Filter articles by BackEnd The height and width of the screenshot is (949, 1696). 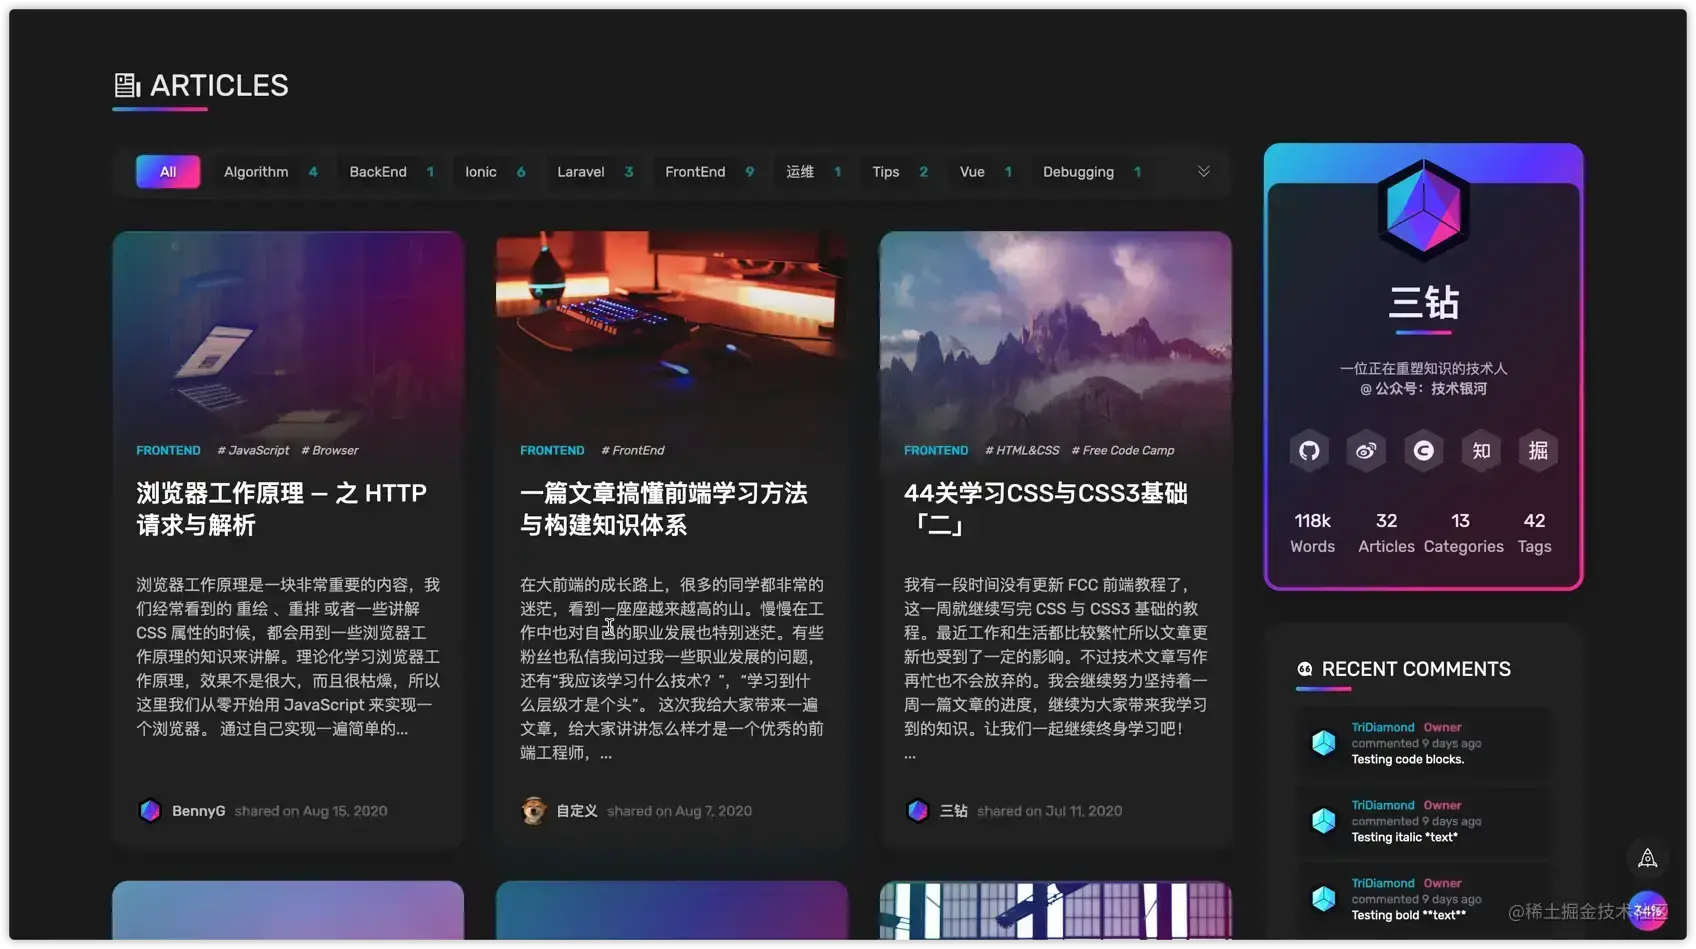(x=391, y=172)
